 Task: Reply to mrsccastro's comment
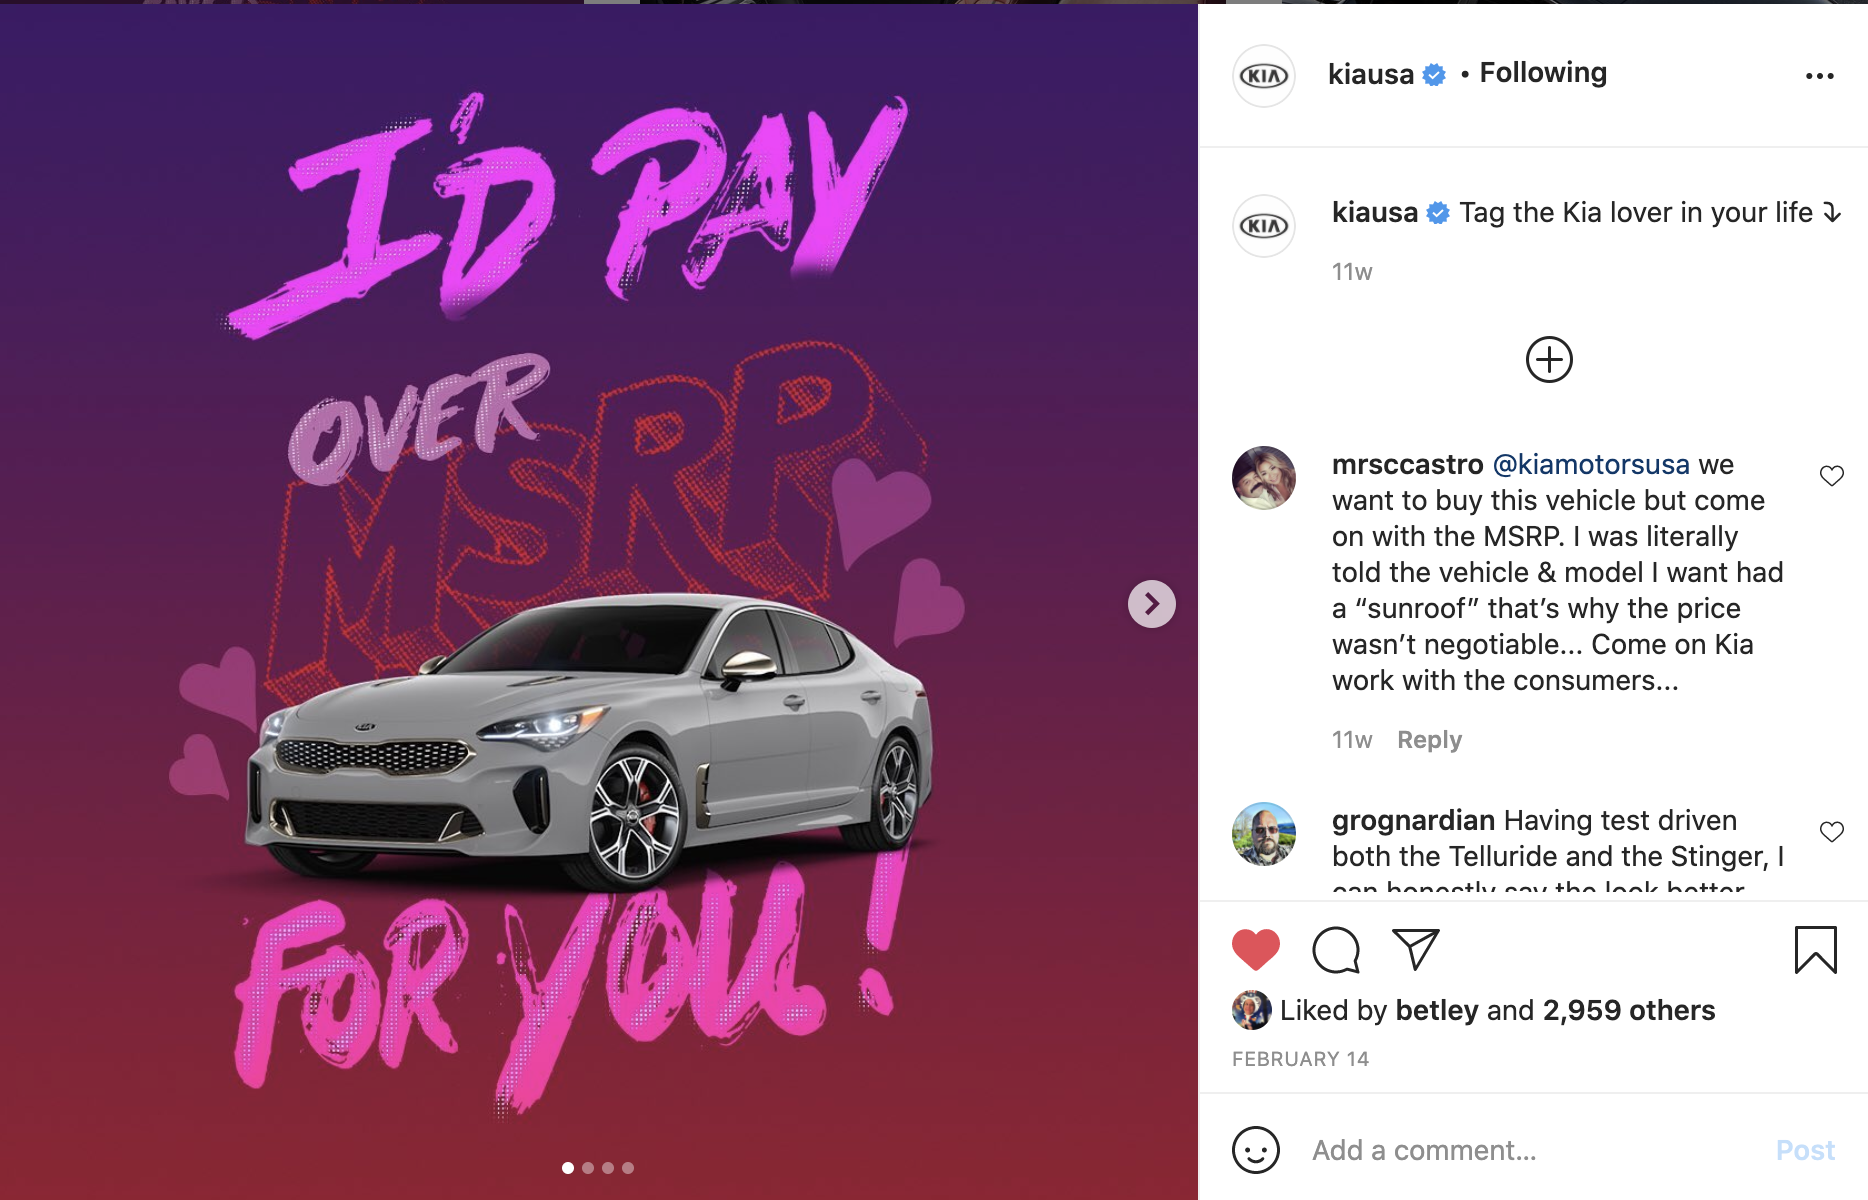pyautogui.click(x=1429, y=740)
